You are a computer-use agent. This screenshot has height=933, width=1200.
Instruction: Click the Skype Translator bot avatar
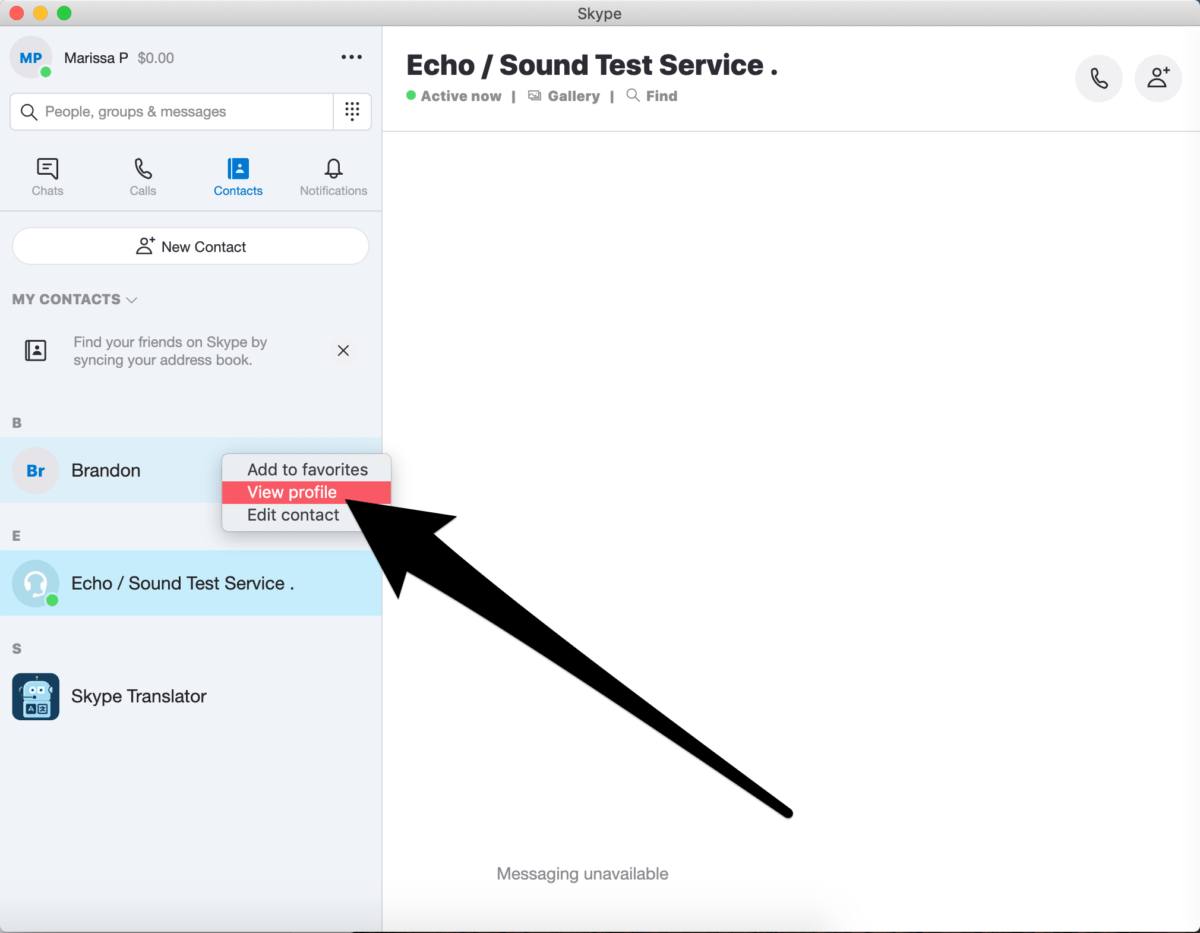pos(35,696)
